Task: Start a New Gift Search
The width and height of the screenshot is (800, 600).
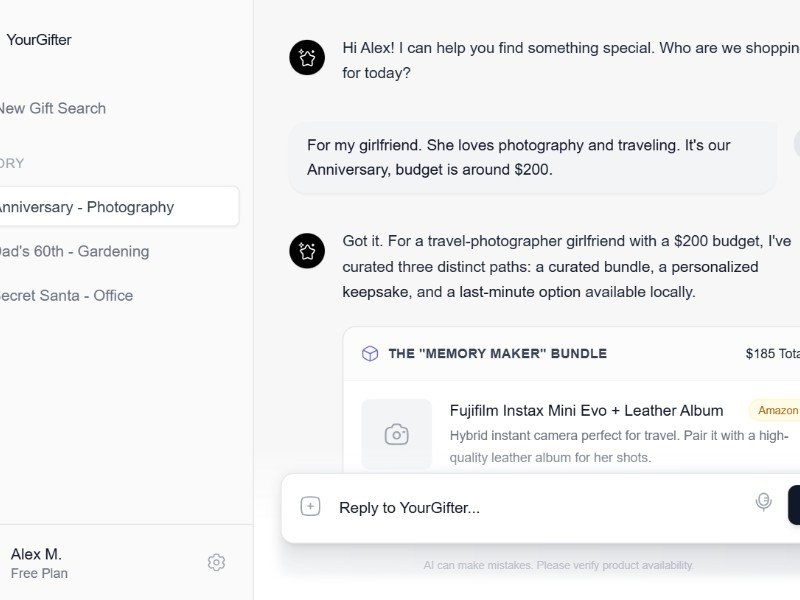Action: click(52, 108)
